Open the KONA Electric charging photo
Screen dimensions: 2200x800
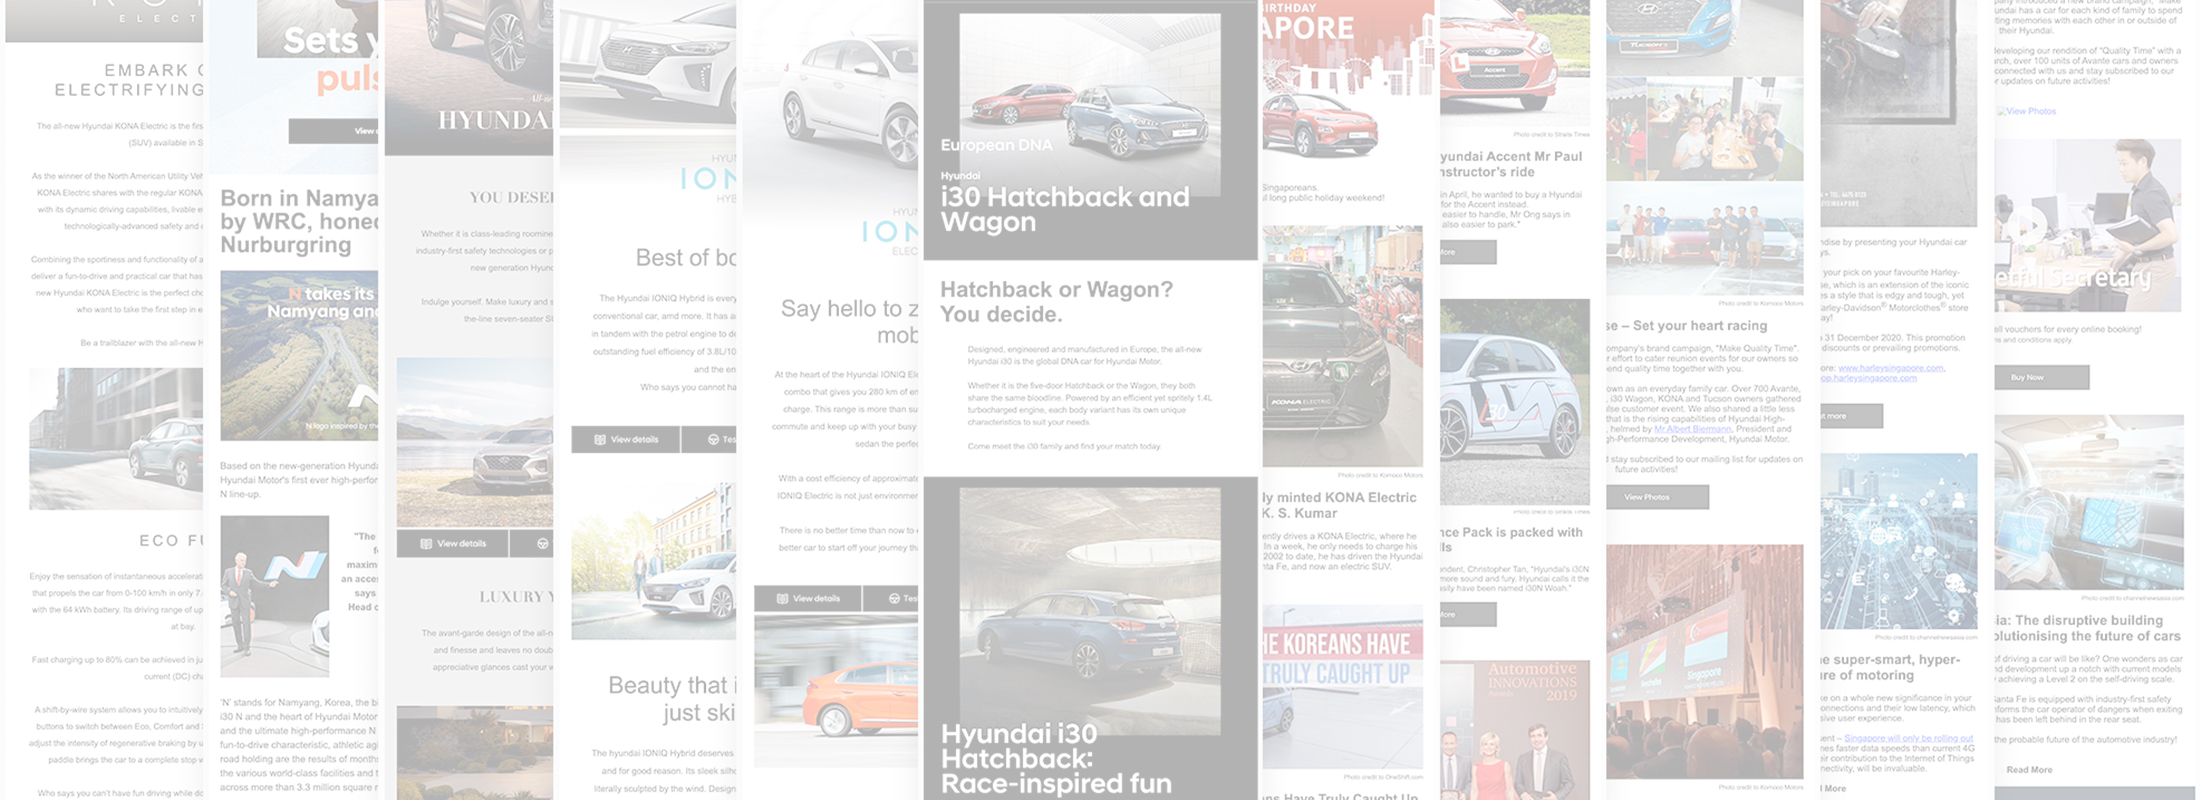tap(1343, 346)
